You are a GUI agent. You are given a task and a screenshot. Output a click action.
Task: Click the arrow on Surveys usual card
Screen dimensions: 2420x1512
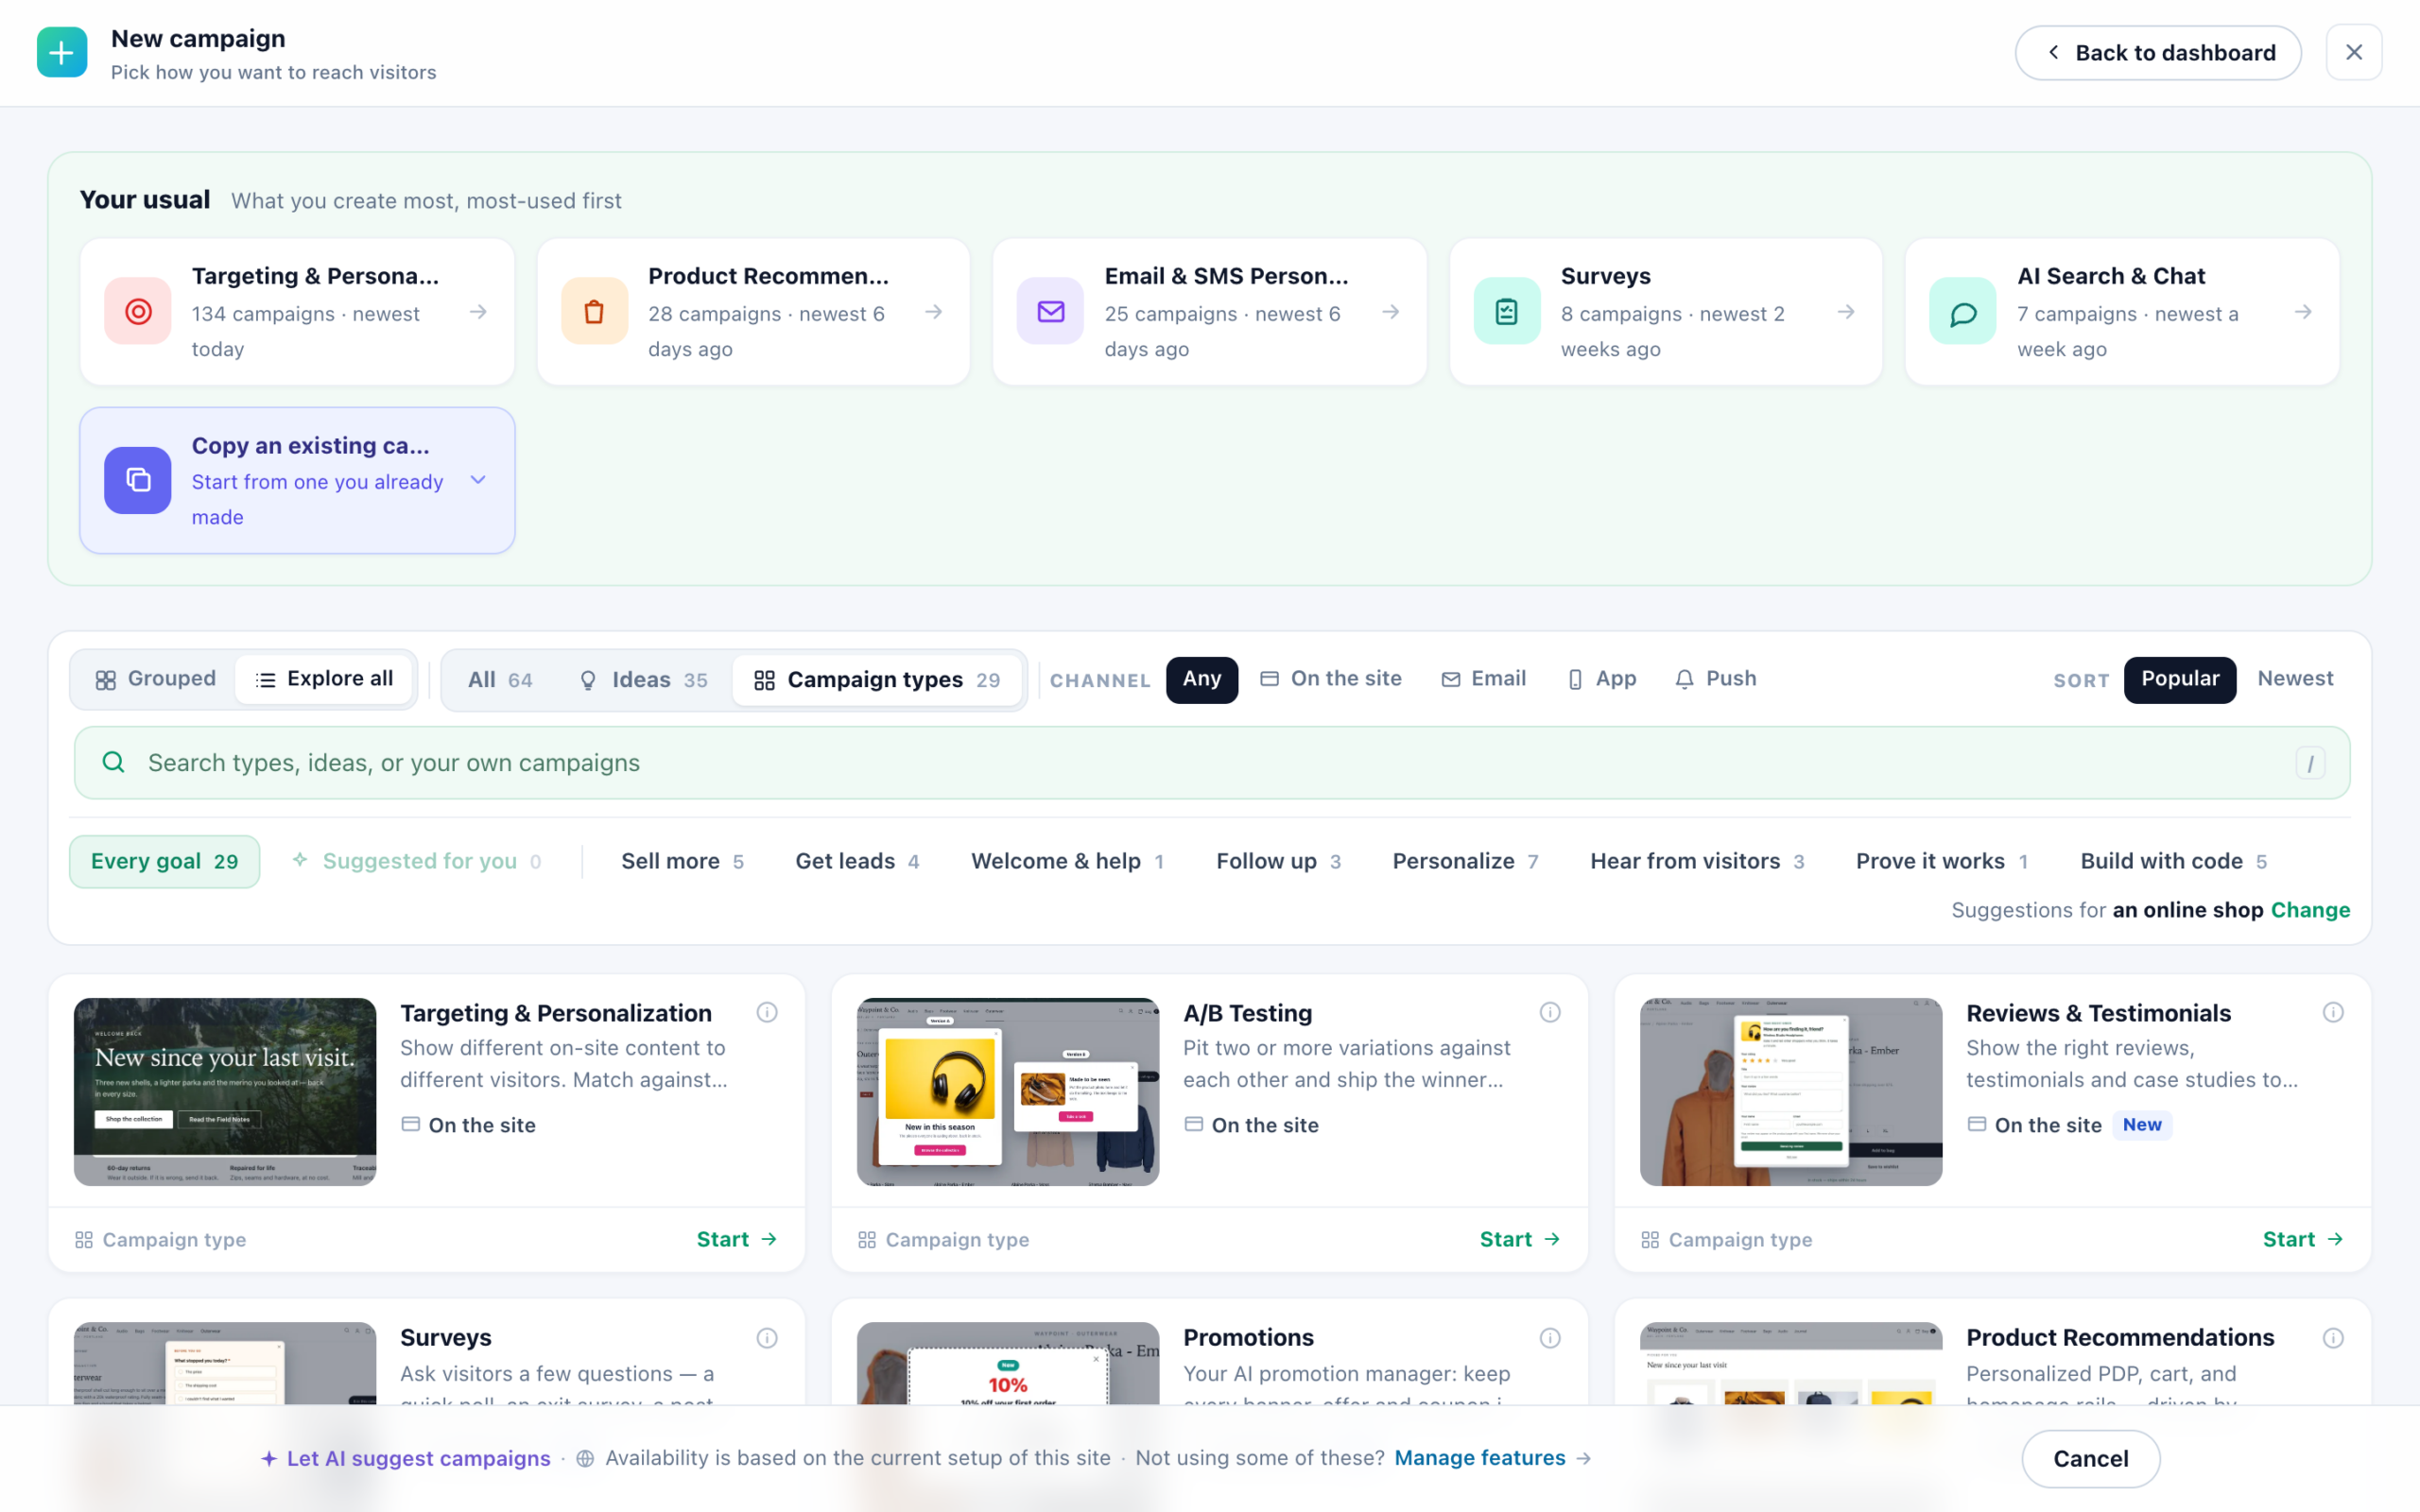coord(1846,312)
